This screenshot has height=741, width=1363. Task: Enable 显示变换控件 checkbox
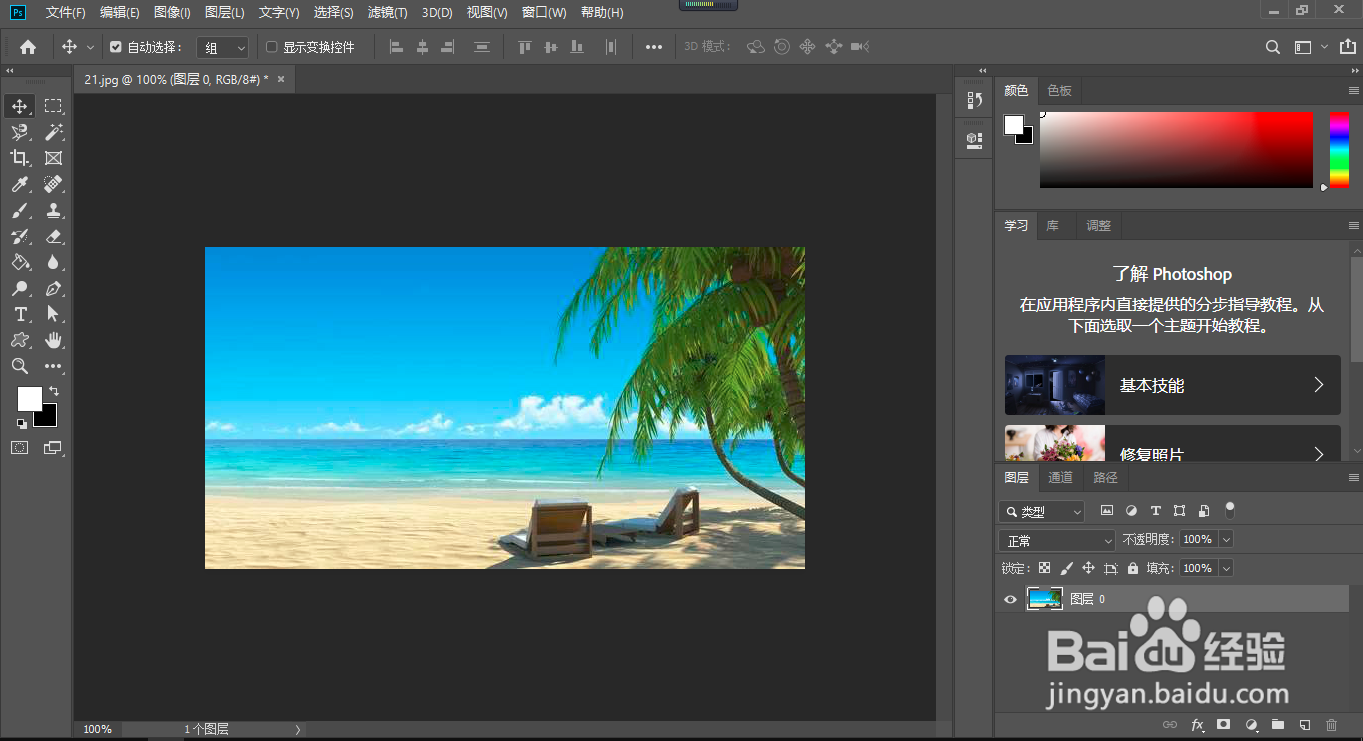click(271, 47)
